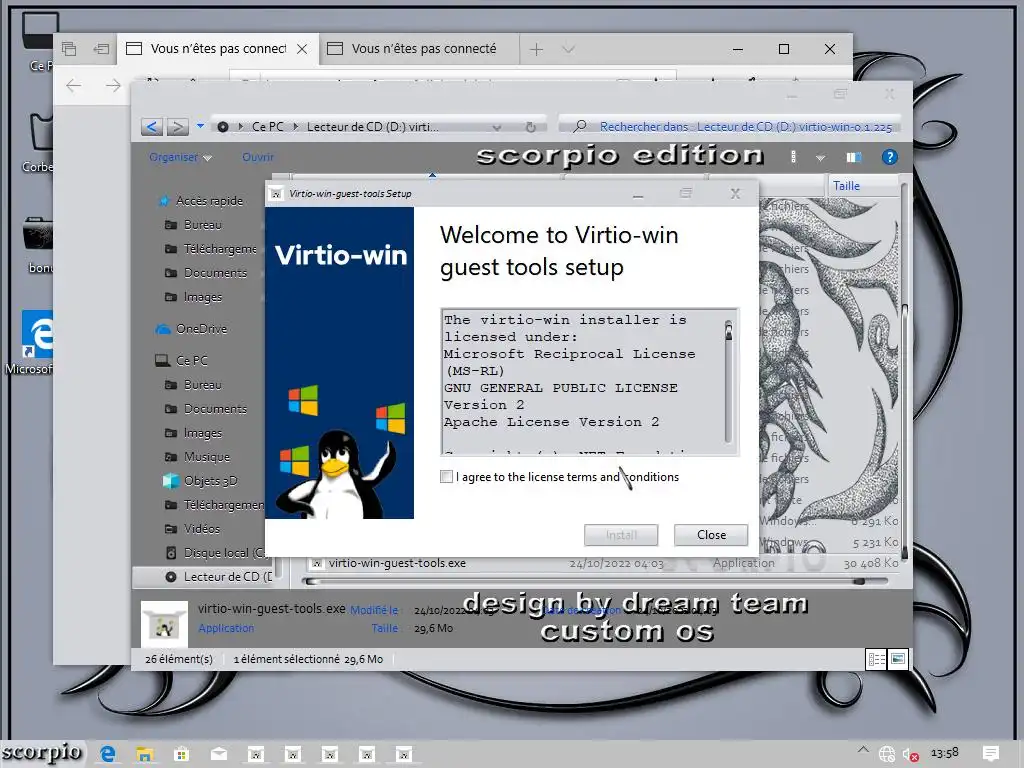Open the scorpio start button

coord(43,753)
